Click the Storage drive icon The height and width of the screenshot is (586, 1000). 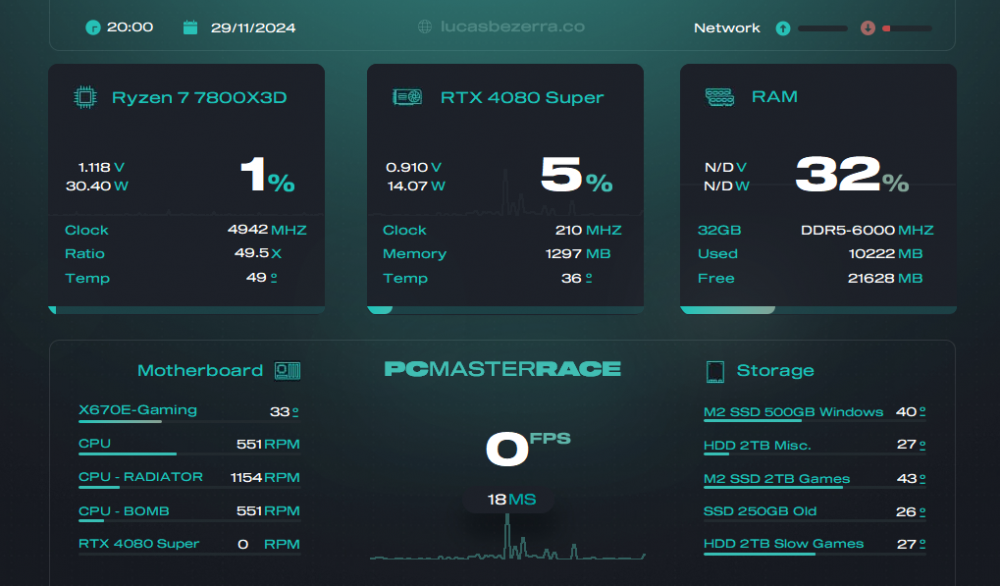[x=715, y=371]
